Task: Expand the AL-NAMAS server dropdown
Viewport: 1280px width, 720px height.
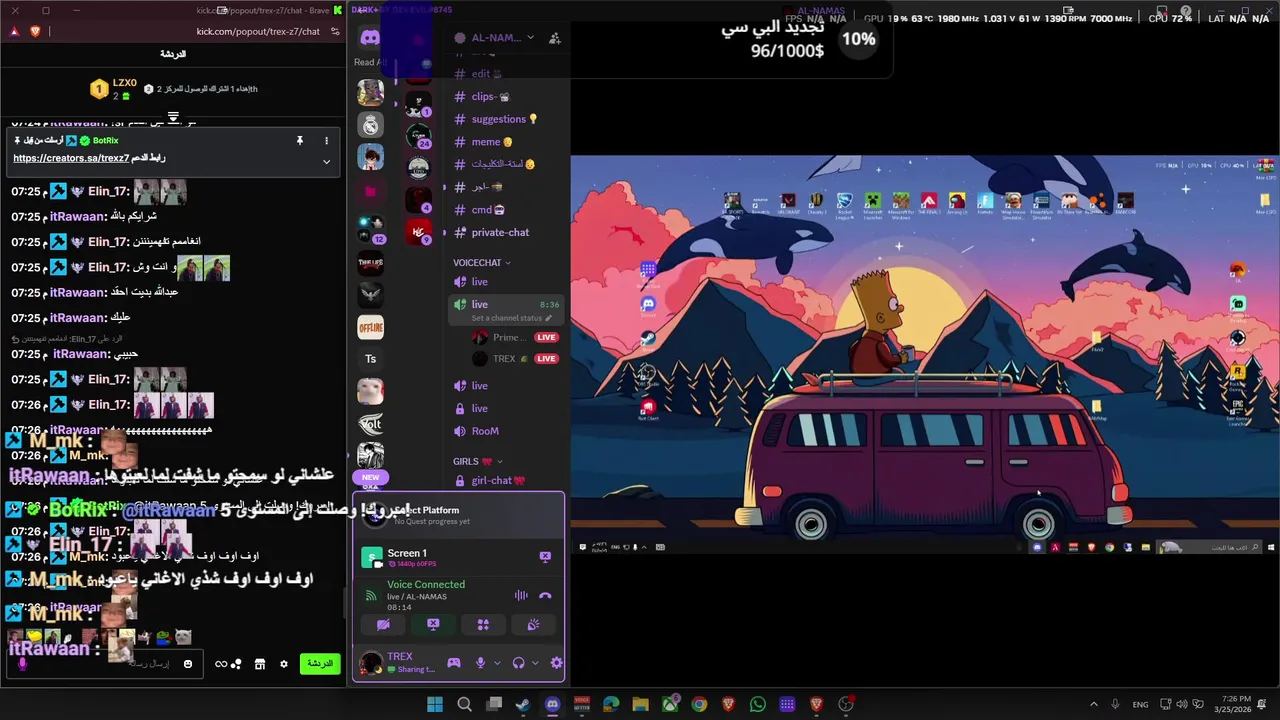Action: [530, 38]
